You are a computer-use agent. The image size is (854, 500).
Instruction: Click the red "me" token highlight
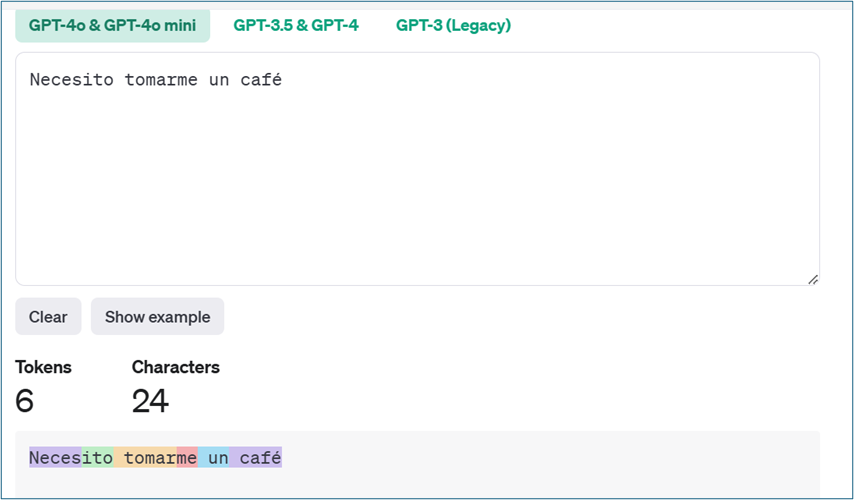click(x=187, y=458)
